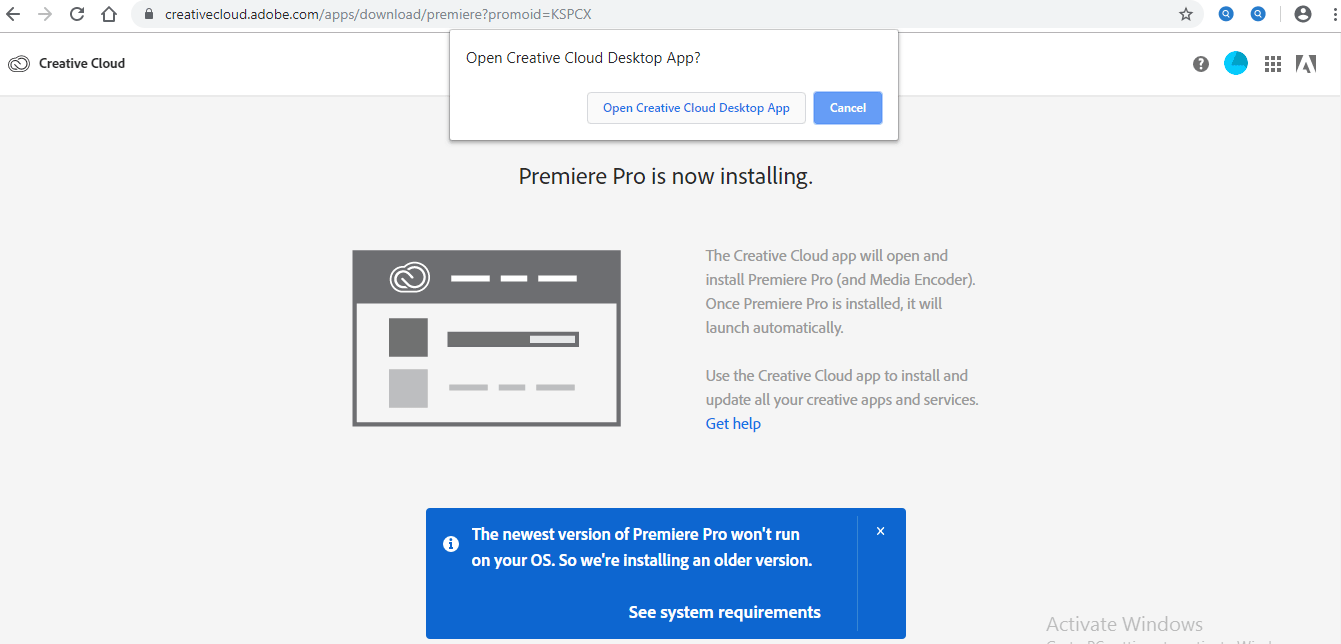
Task: Click Open Creative Cloud Desktop App button
Action: (x=696, y=108)
